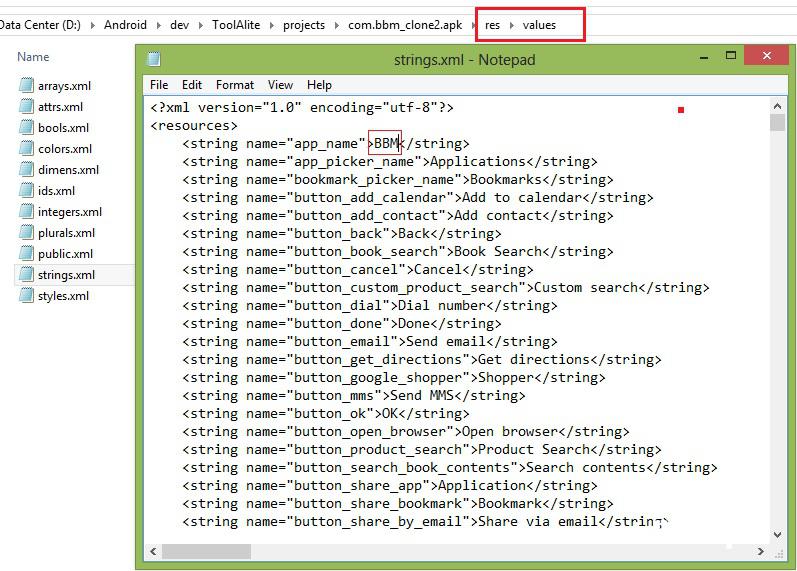
Task: Expand breadcrumb arrow after projects
Action: point(336,25)
